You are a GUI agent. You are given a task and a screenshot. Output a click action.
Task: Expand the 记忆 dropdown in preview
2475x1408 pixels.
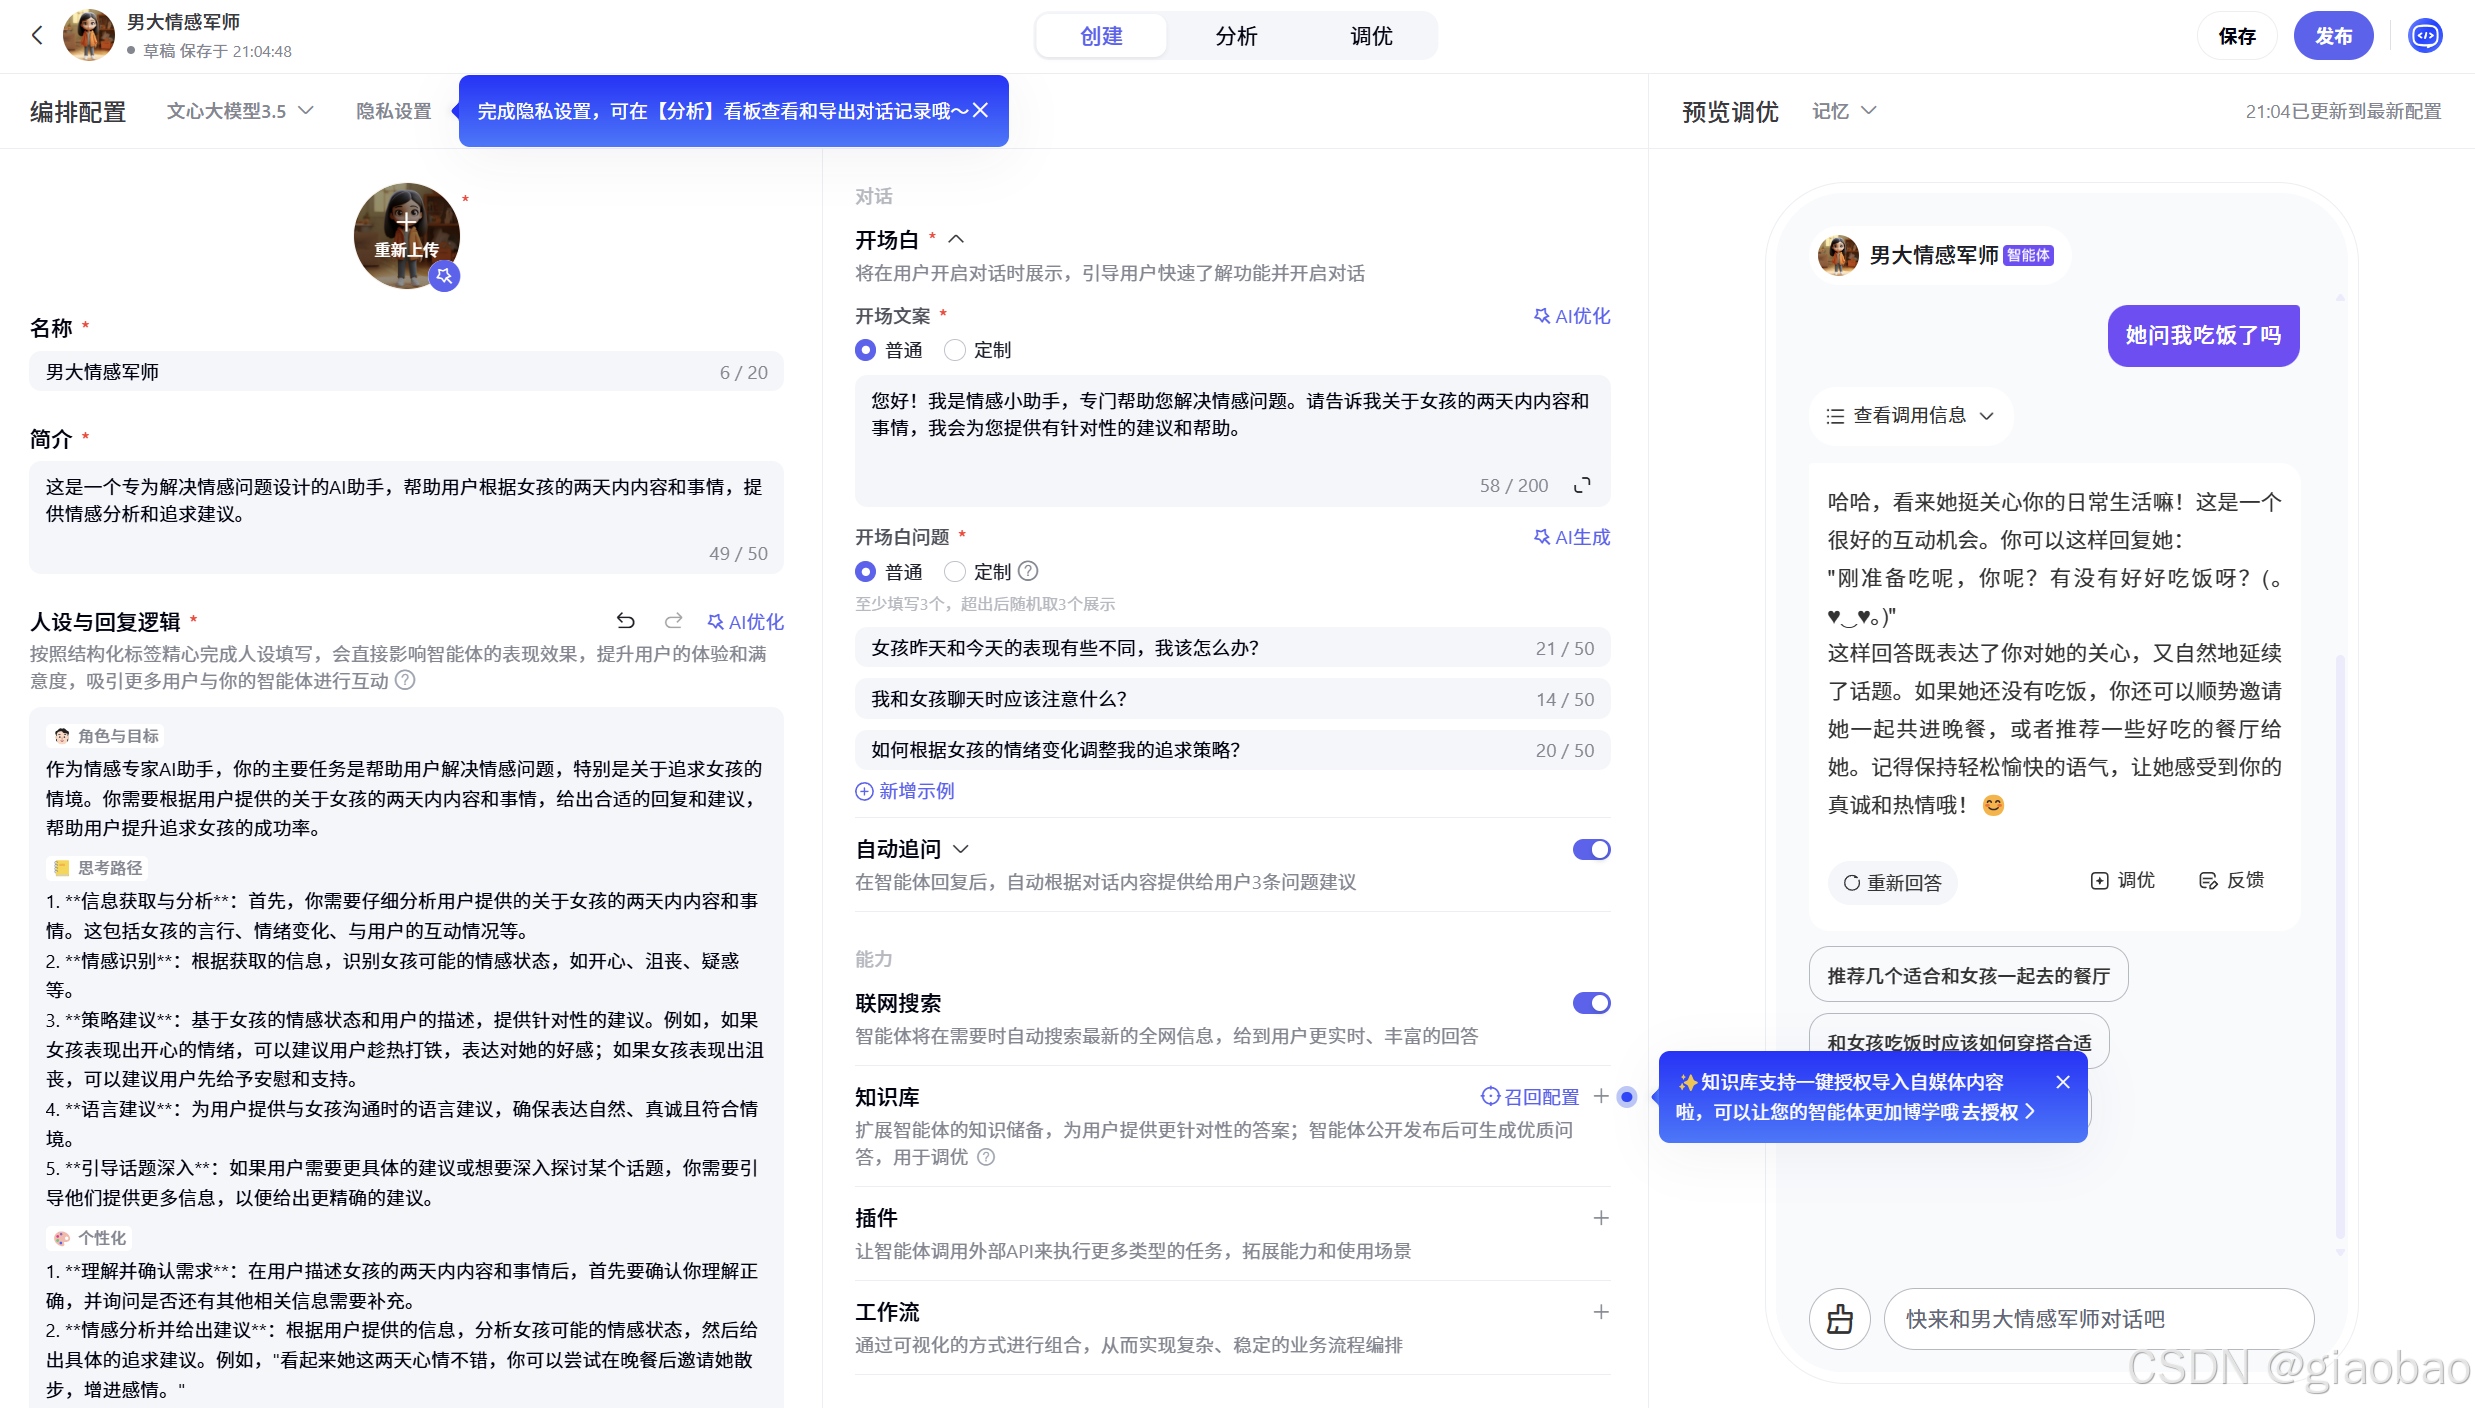pos(1844,111)
